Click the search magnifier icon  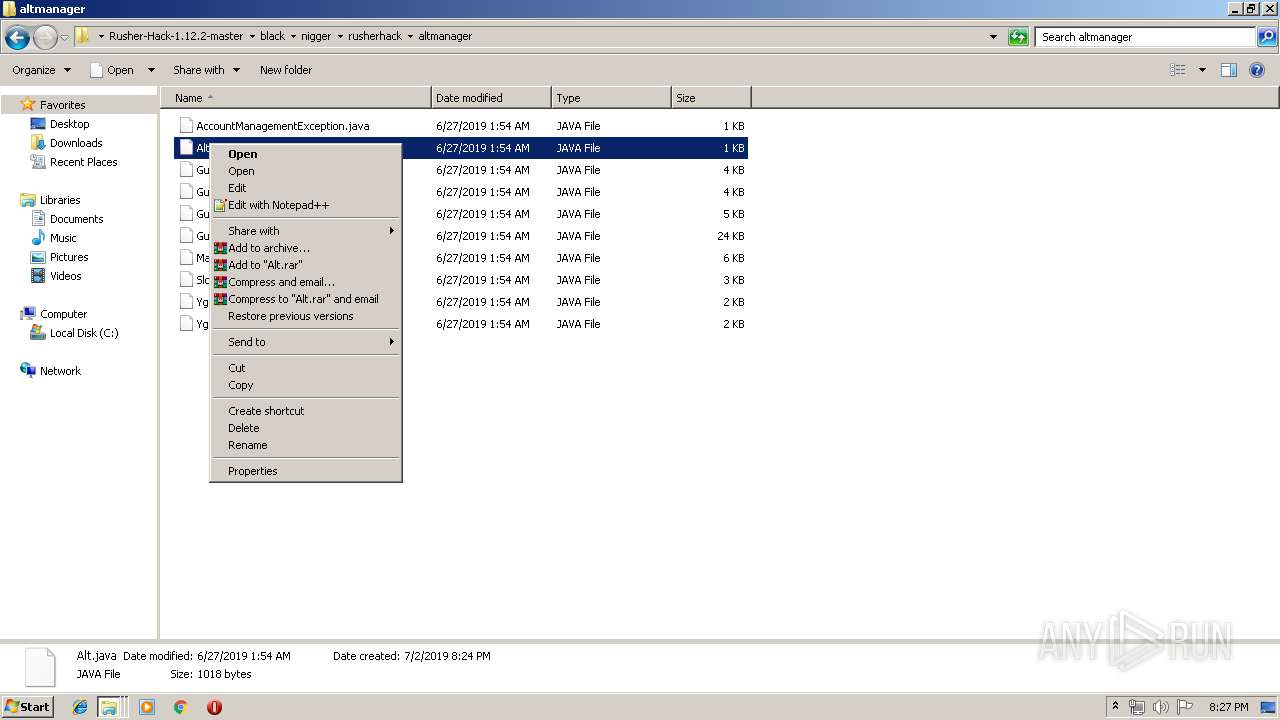coord(1267,37)
